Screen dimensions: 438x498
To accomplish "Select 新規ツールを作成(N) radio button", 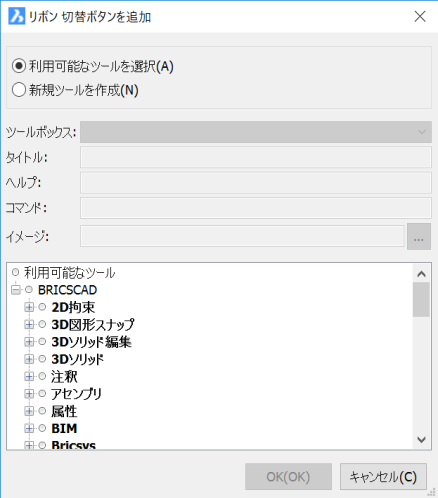I will pos(19,90).
